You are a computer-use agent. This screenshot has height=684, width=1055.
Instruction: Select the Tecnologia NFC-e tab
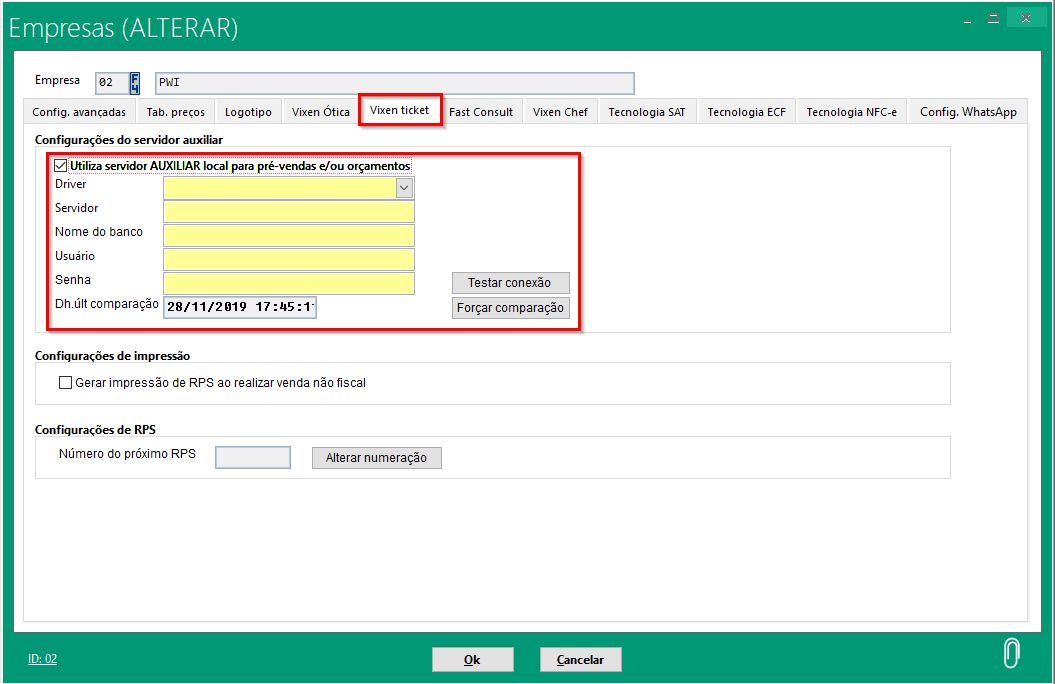click(x=851, y=112)
